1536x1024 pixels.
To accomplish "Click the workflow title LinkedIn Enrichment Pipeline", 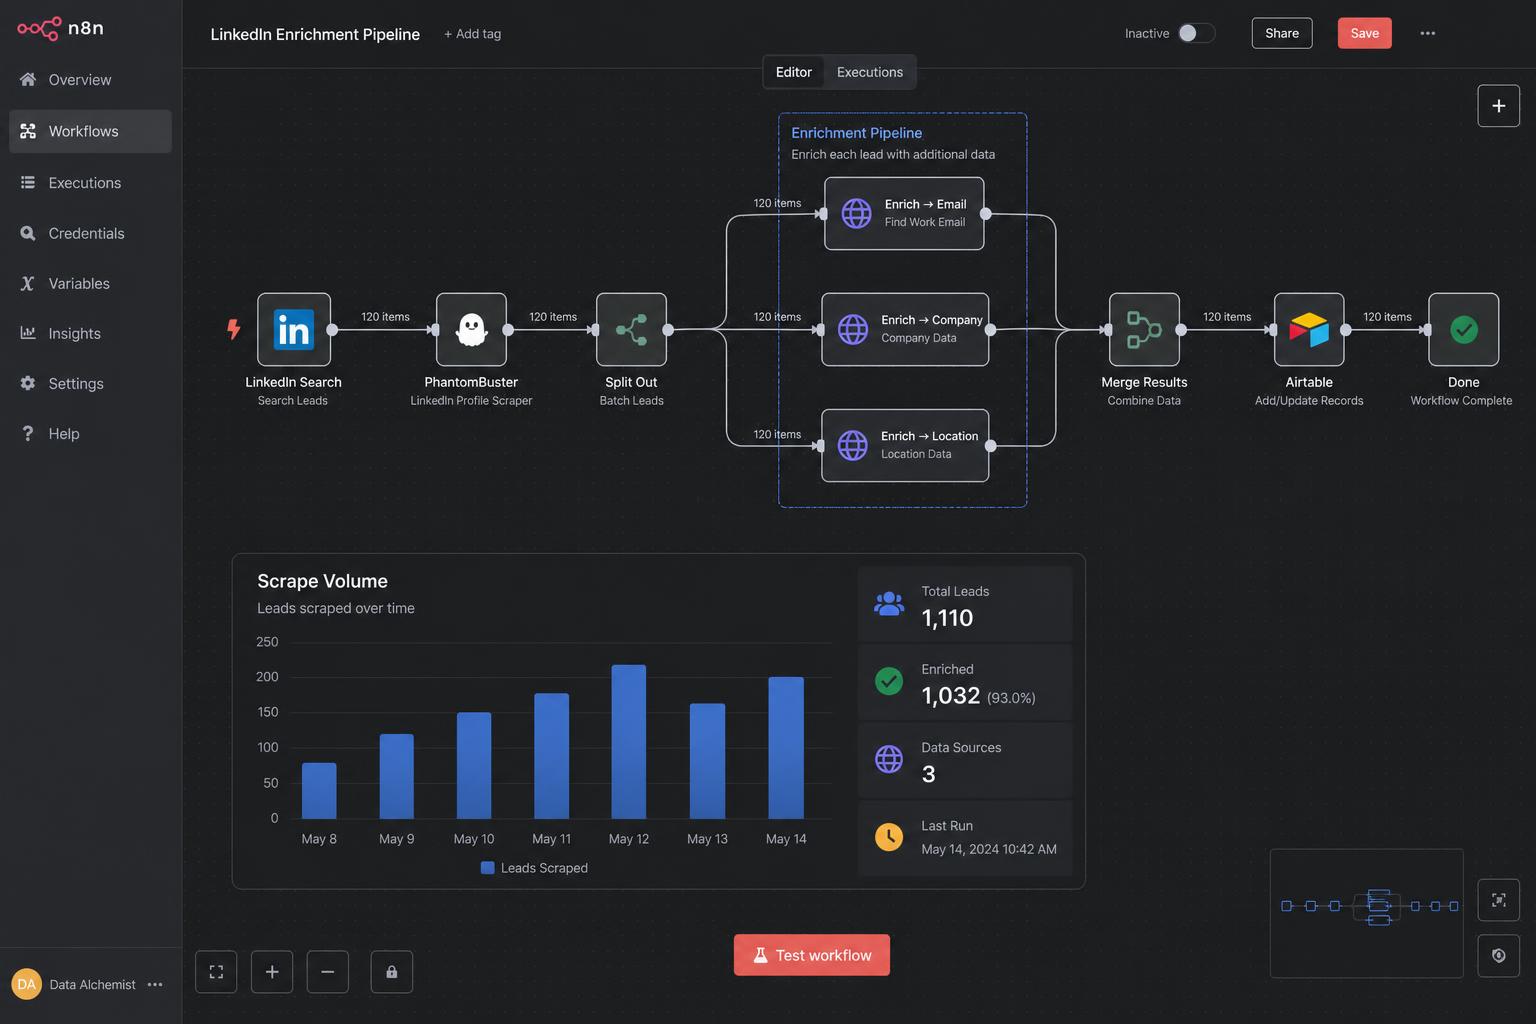I will coord(315,34).
